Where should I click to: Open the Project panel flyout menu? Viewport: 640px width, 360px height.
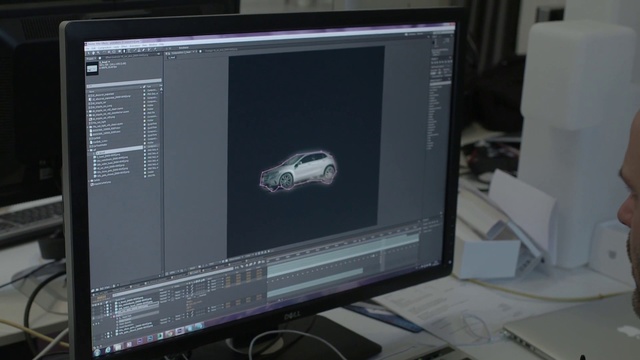click(159, 54)
